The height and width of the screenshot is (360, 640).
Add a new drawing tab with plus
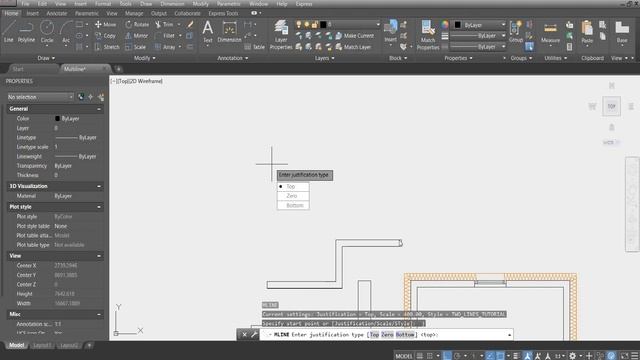pos(118,69)
